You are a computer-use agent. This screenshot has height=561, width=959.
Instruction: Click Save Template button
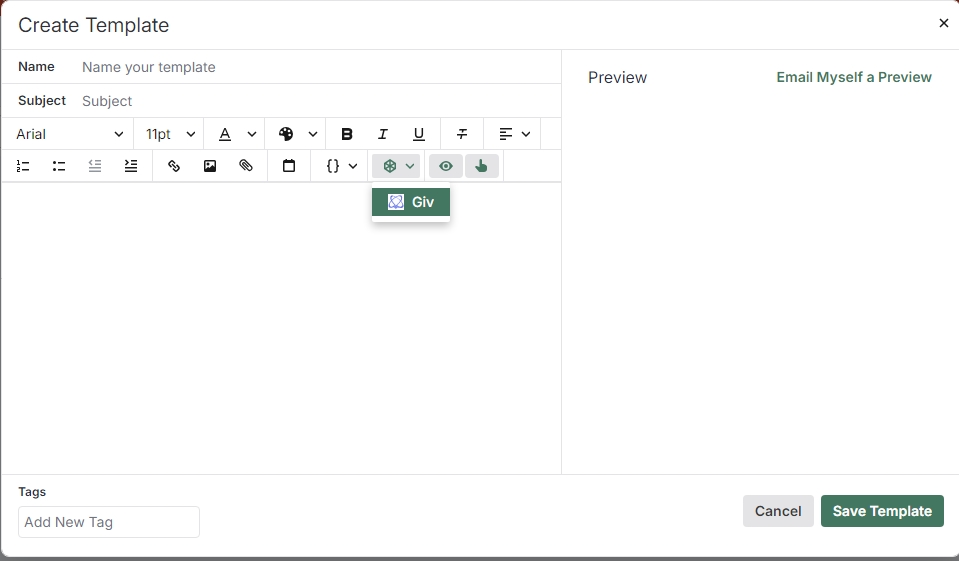(x=882, y=511)
